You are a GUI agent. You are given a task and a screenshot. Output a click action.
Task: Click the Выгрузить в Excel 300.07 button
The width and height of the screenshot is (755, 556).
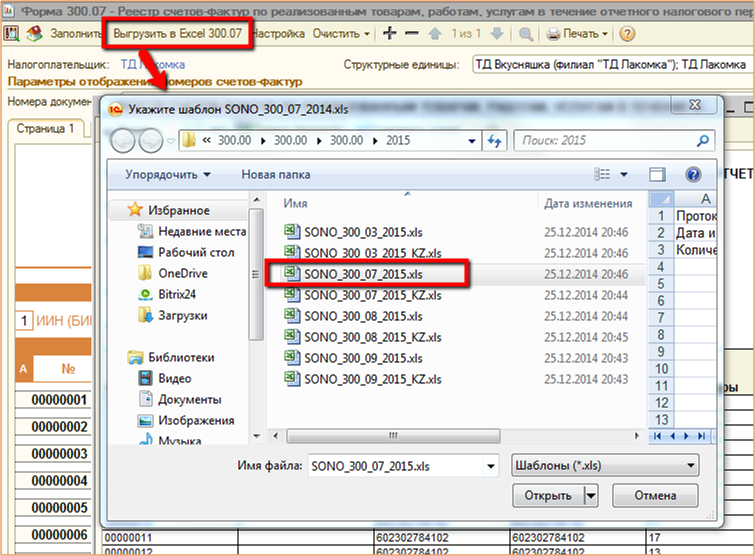pos(176,33)
